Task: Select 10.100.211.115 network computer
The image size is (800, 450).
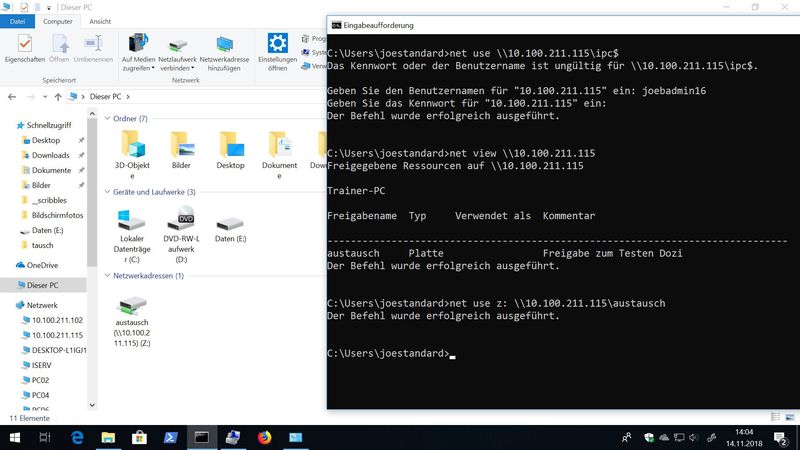Action: point(57,335)
